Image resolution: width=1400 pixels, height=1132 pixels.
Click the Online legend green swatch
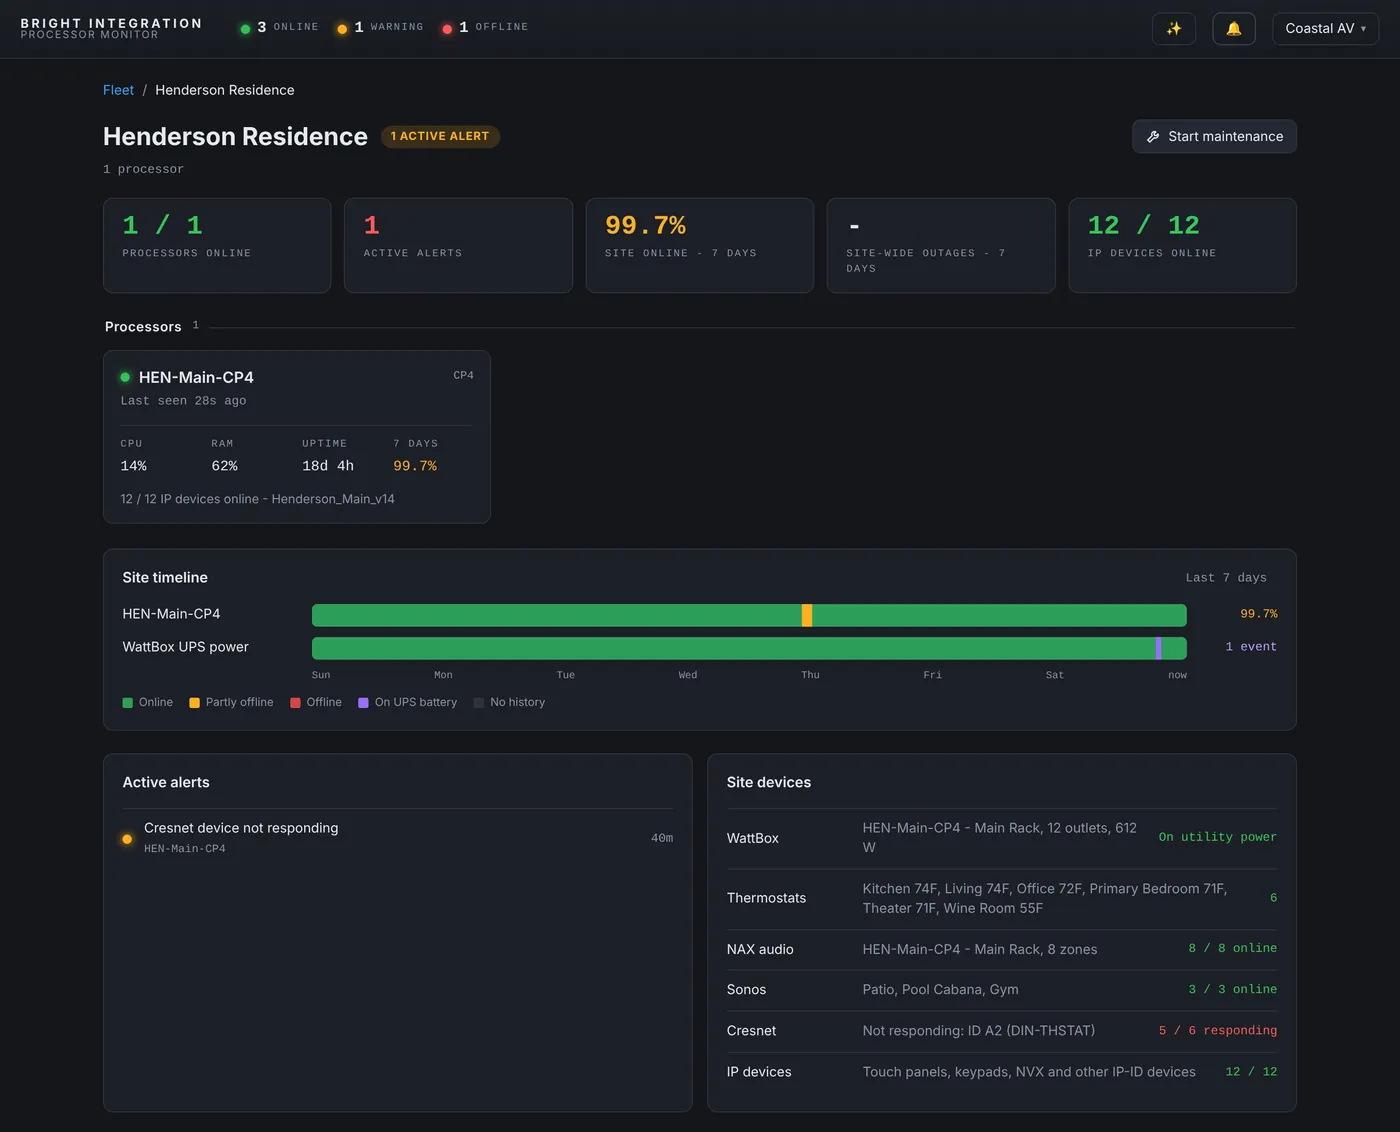[x=127, y=703]
